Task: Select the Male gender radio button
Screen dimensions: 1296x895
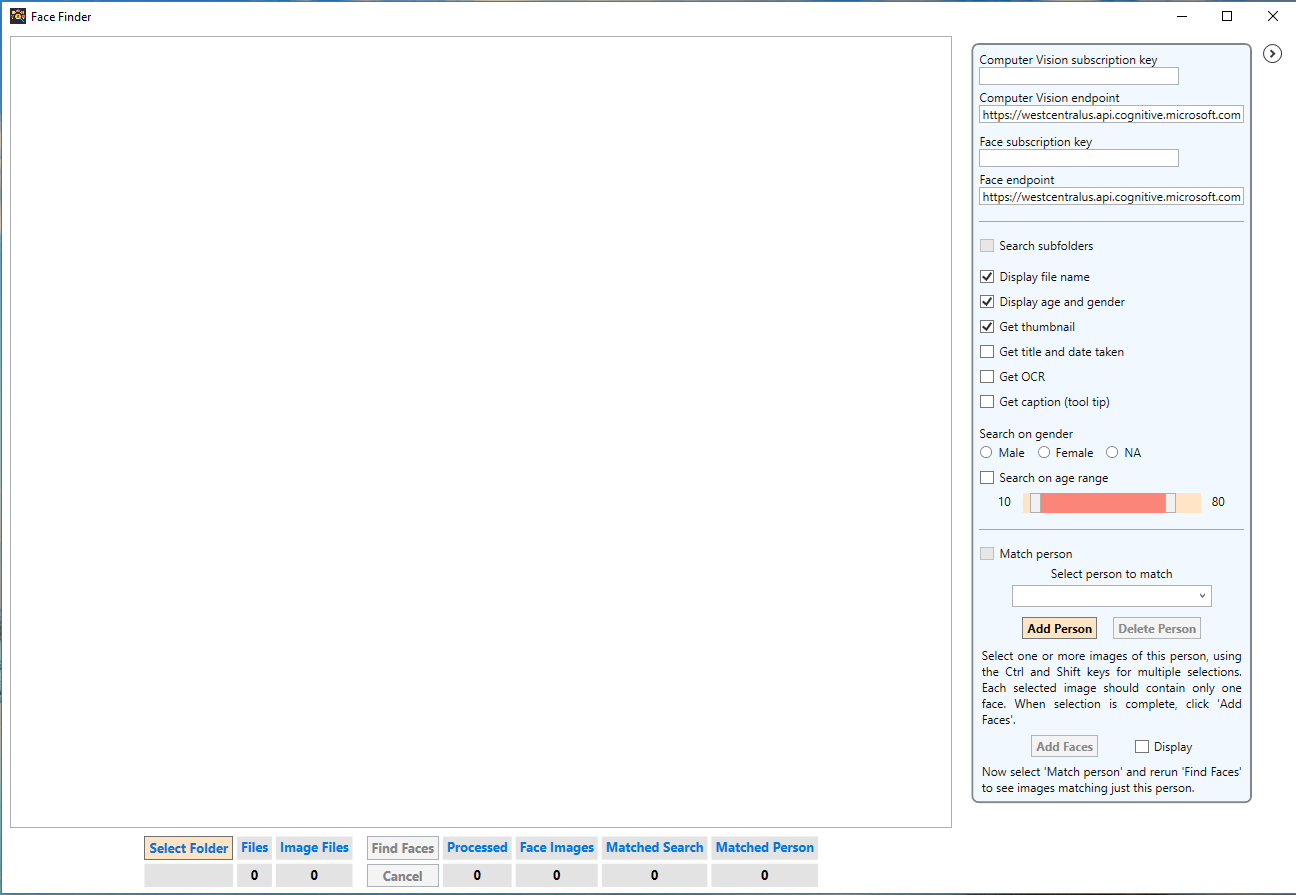Action: (x=986, y=453)
